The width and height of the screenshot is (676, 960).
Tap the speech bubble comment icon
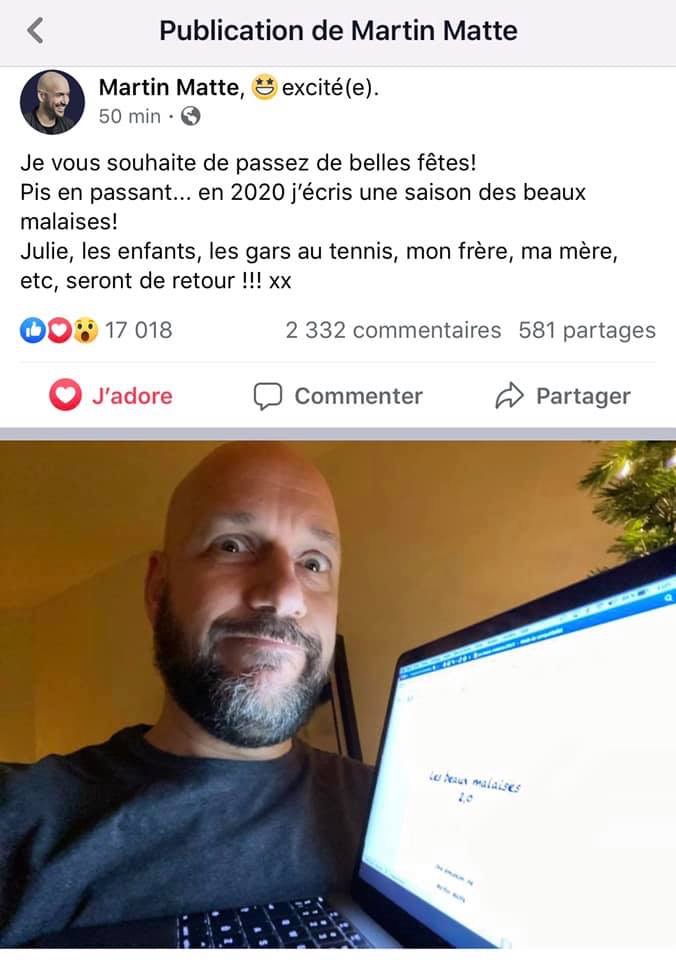click(x=268, y=396)
